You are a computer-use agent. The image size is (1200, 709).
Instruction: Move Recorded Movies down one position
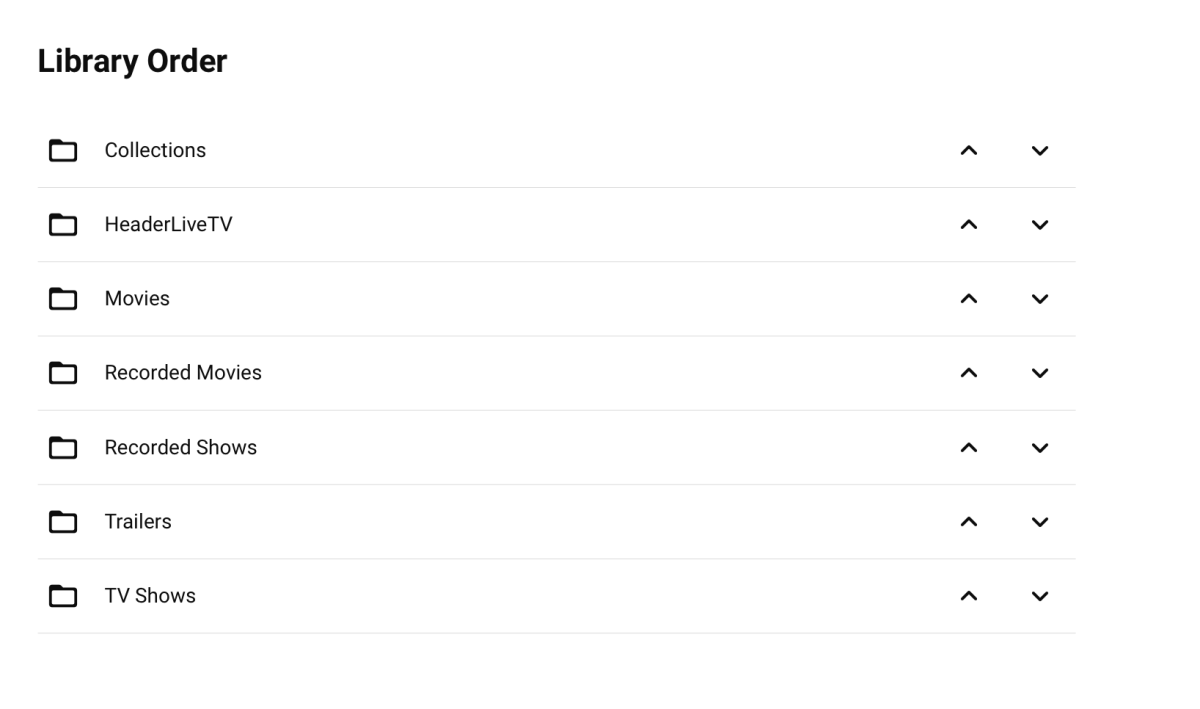tap(1040, 373)
